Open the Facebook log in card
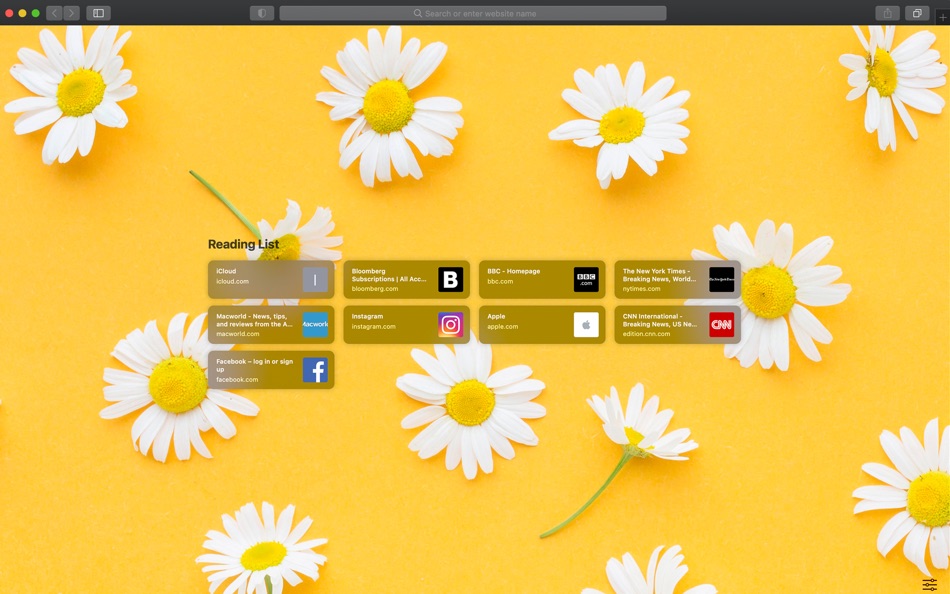950x594 pixels. pos(271,370)
